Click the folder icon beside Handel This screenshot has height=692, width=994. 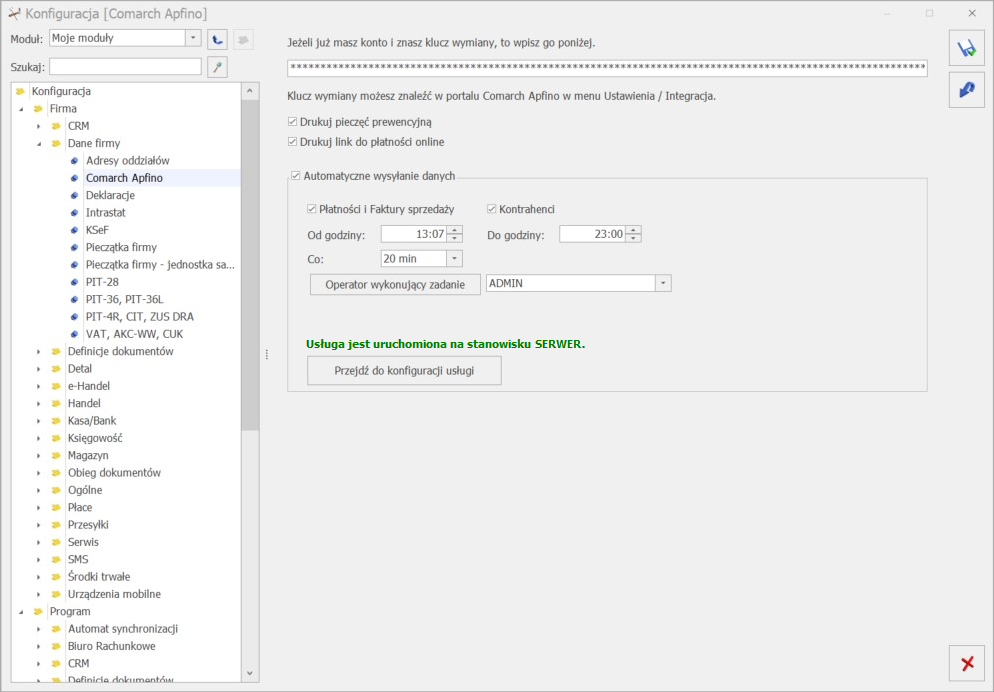tap(56, 404)
